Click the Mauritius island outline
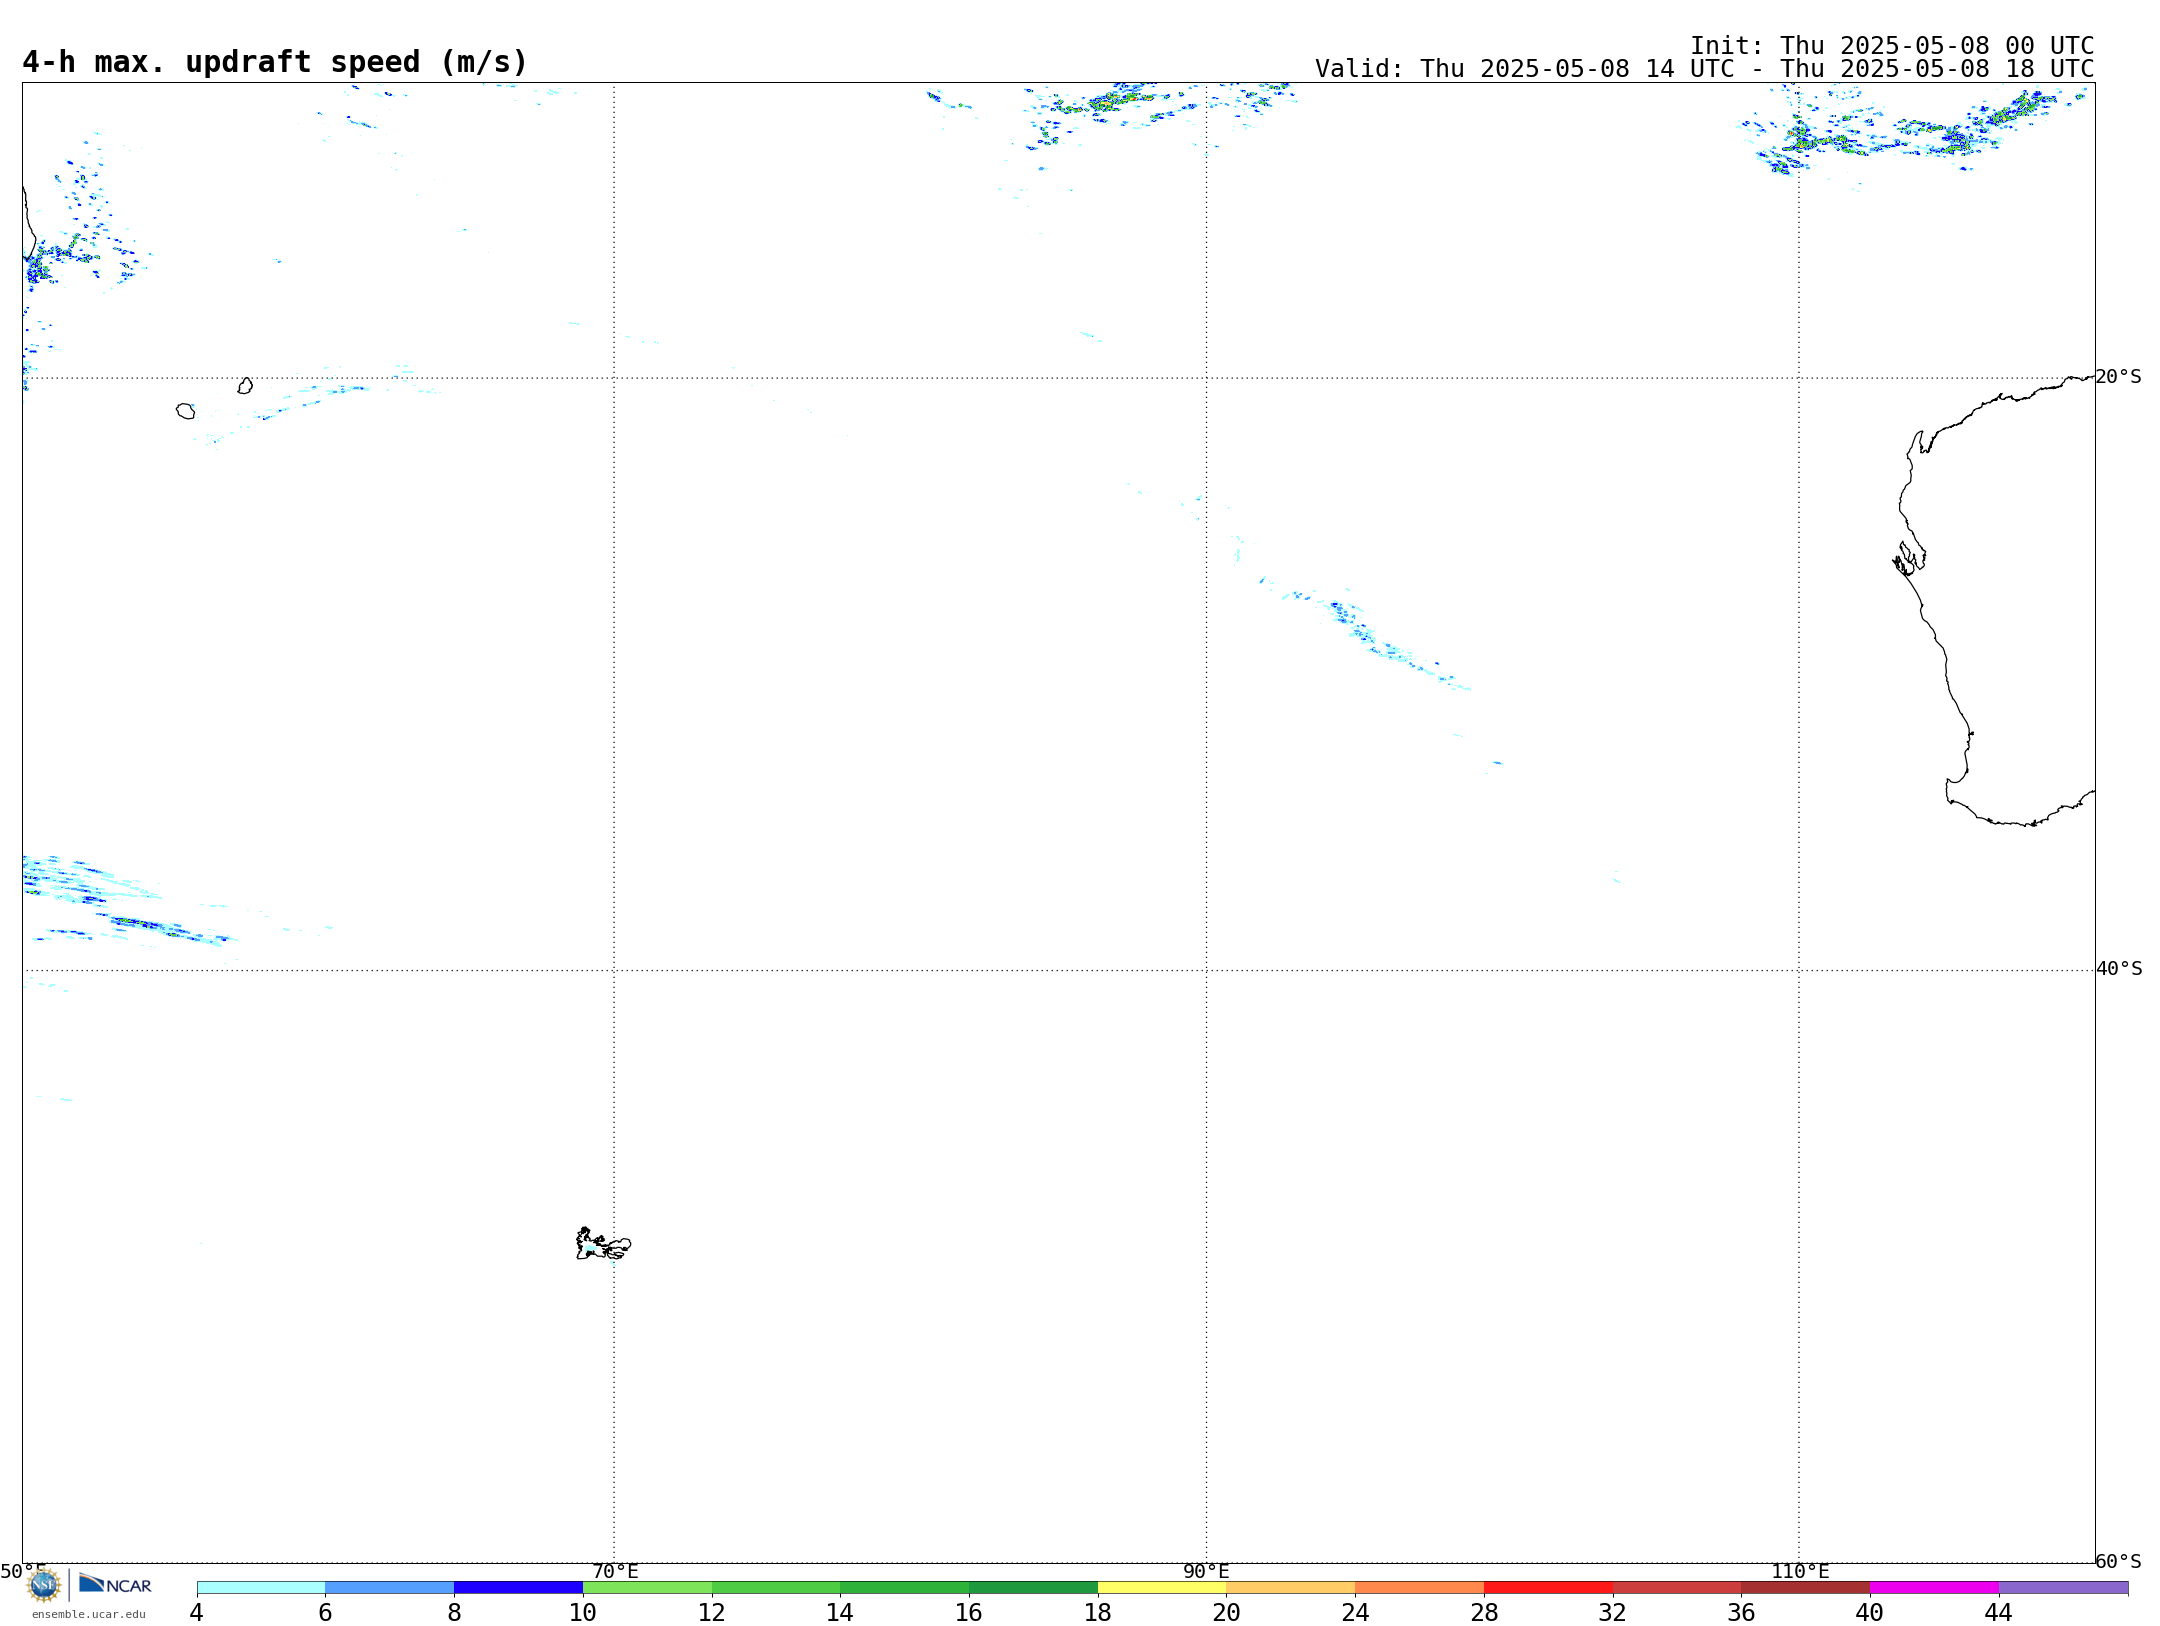 (x=245, y=386)
